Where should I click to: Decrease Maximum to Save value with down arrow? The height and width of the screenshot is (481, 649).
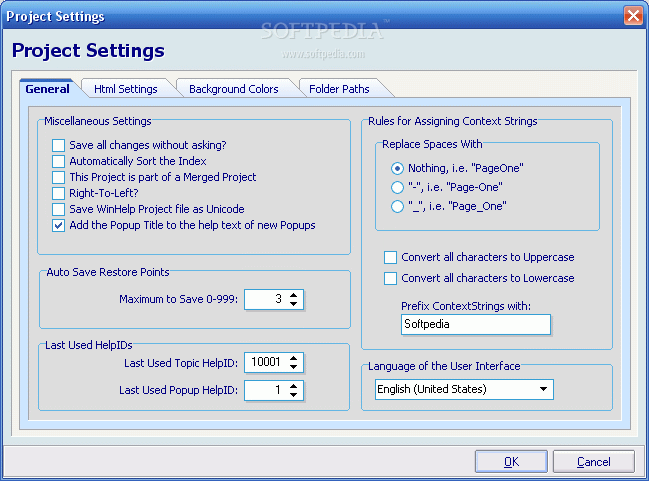(293, 304)
